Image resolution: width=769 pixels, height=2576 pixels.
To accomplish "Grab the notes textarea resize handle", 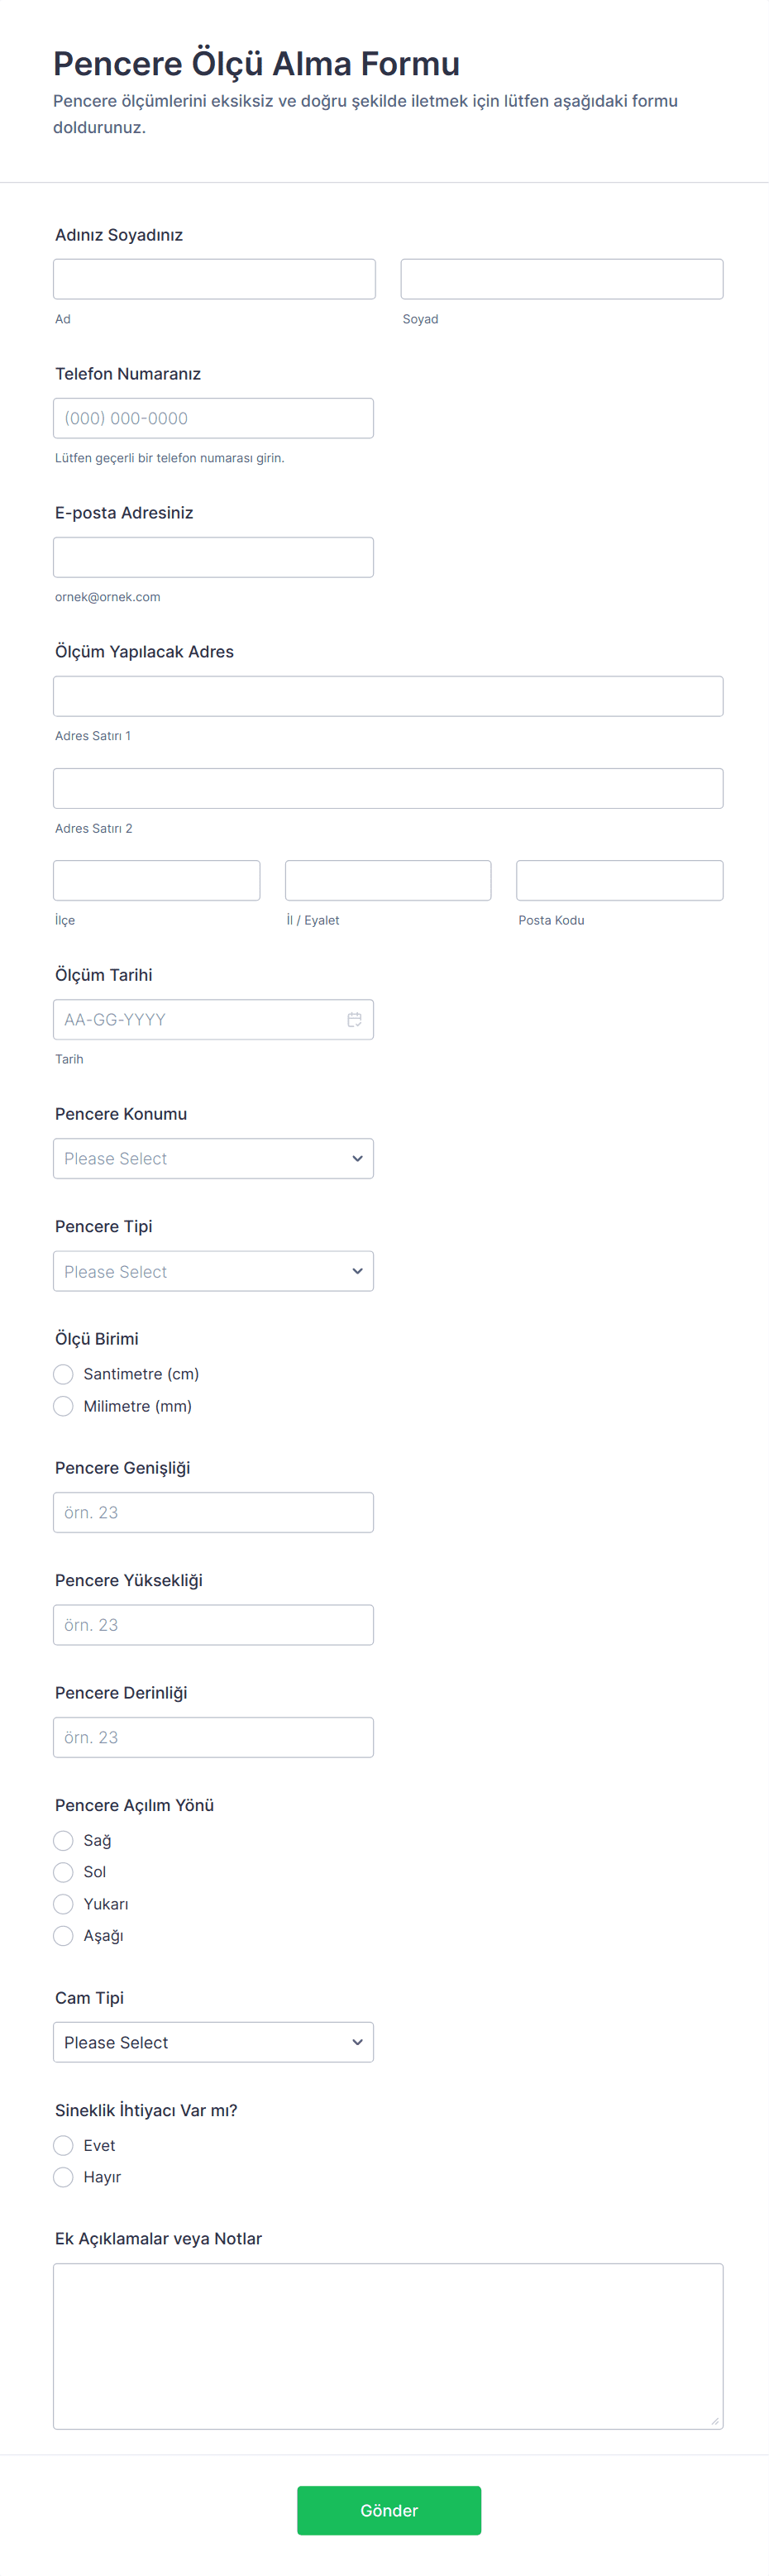I will pyautogui.click(x=714, y=2420).
